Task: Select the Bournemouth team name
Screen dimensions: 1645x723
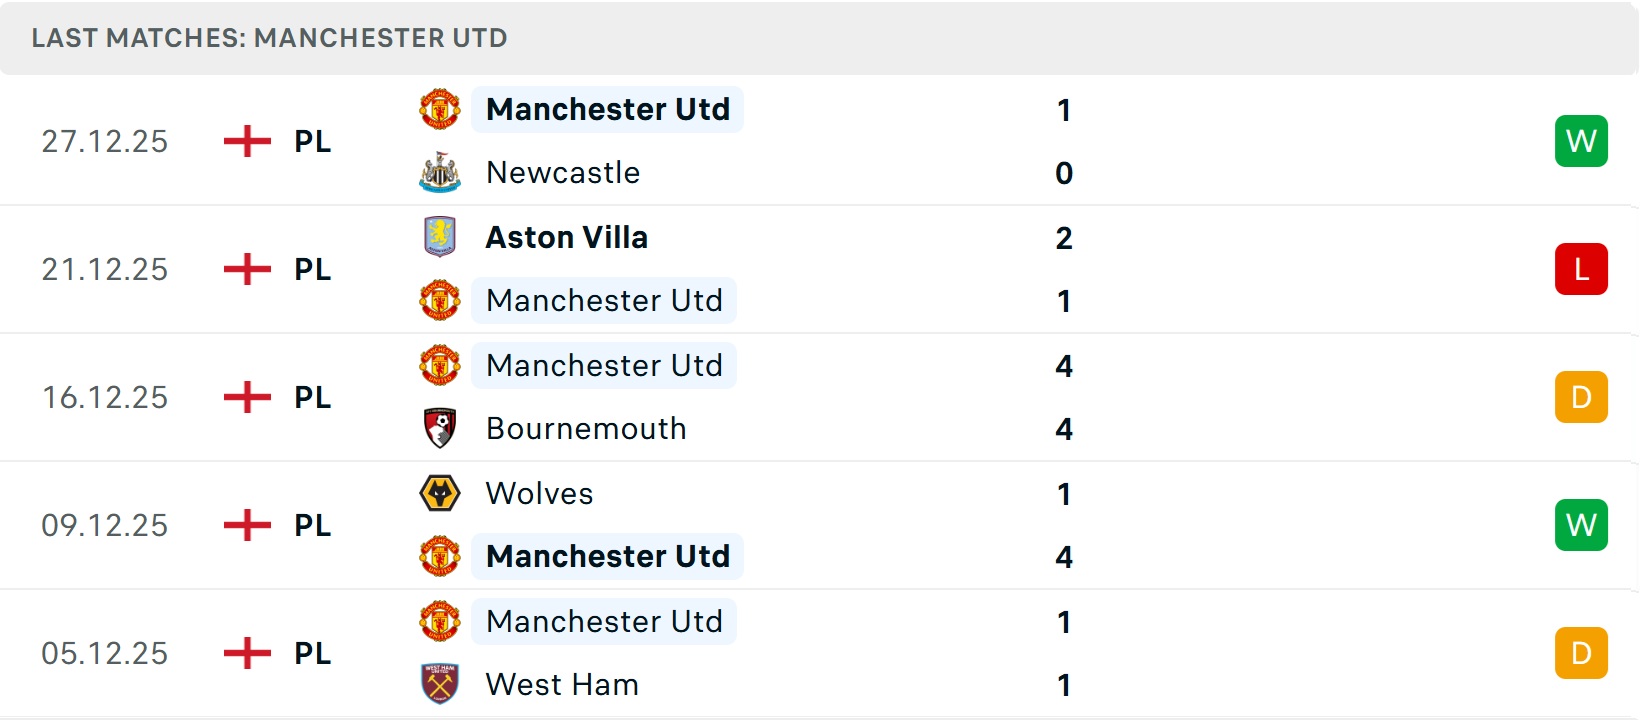Action: (586, 429)
